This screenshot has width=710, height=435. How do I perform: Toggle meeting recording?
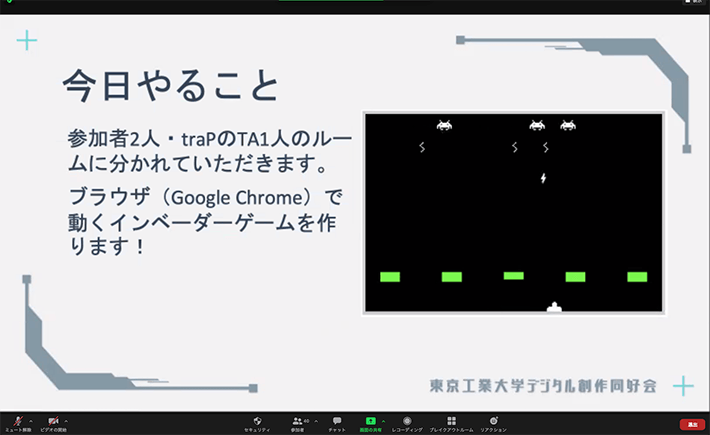coord(407,421)
